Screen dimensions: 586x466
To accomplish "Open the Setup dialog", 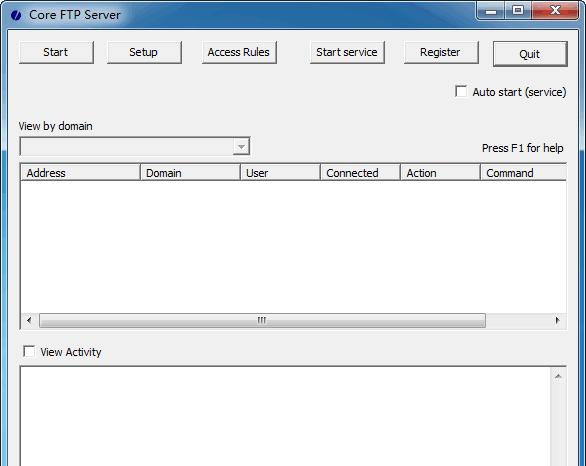I will point(144,52).
